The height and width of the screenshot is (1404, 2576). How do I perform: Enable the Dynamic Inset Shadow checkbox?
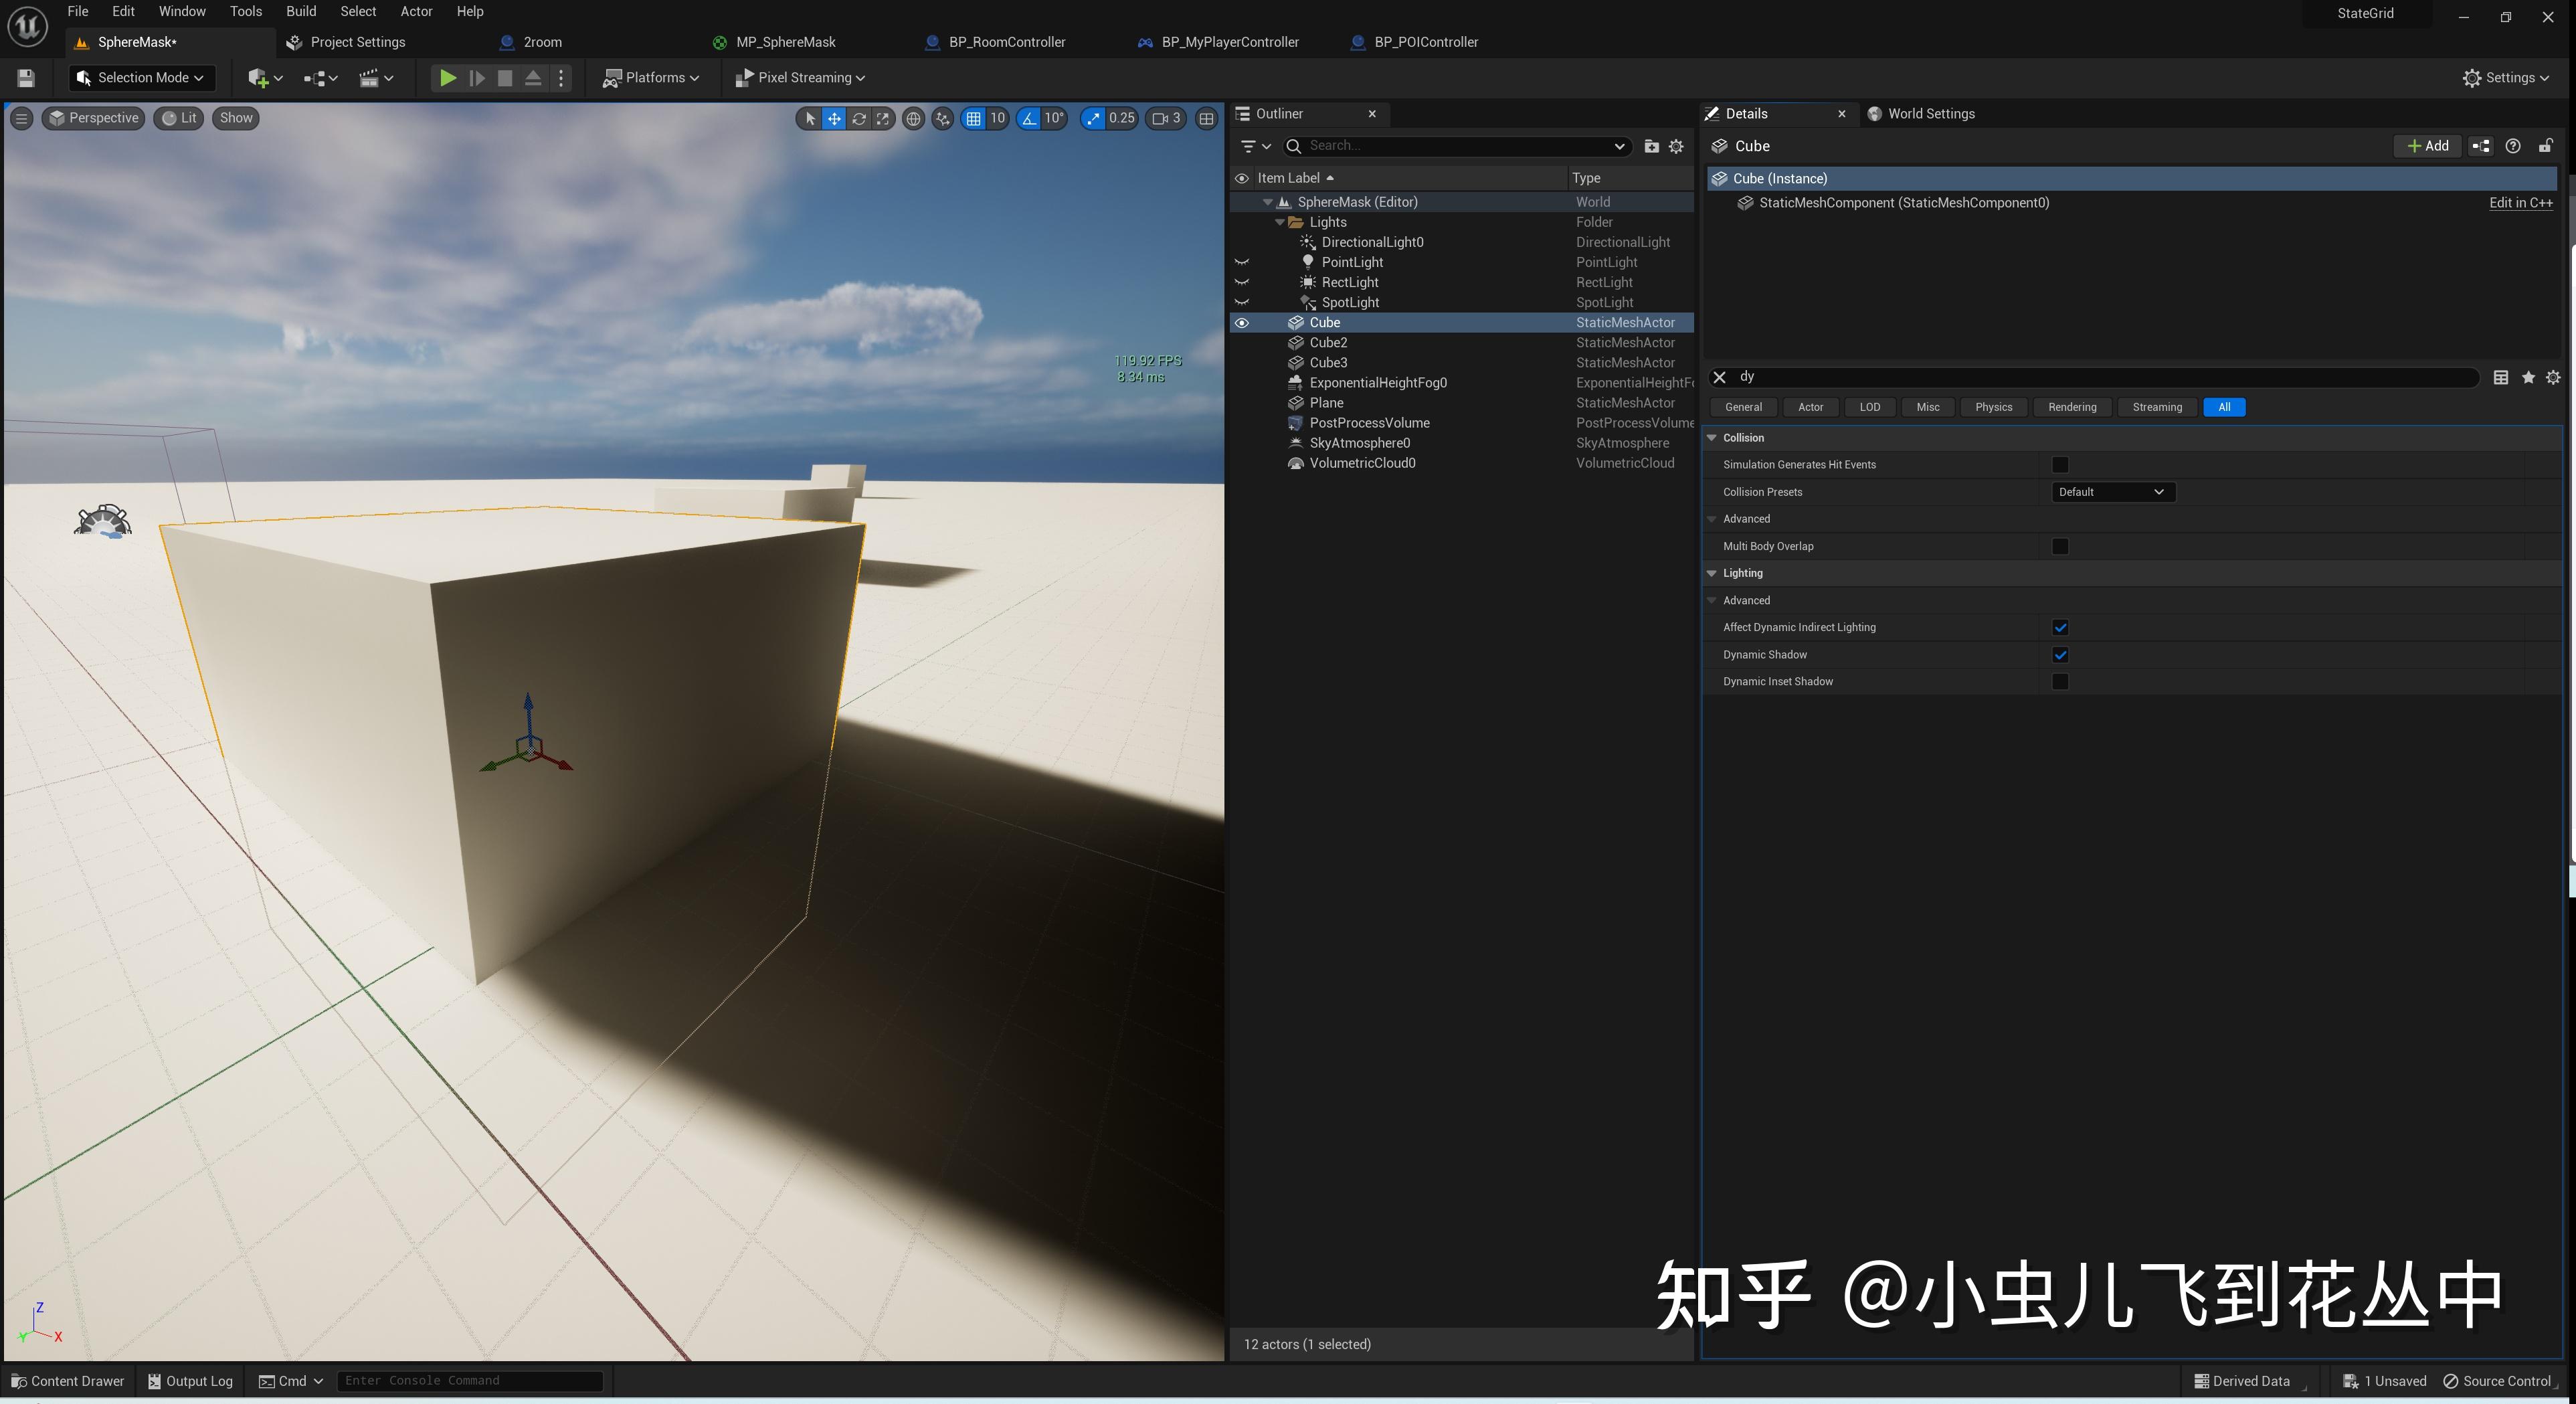tap(2060, 682)
